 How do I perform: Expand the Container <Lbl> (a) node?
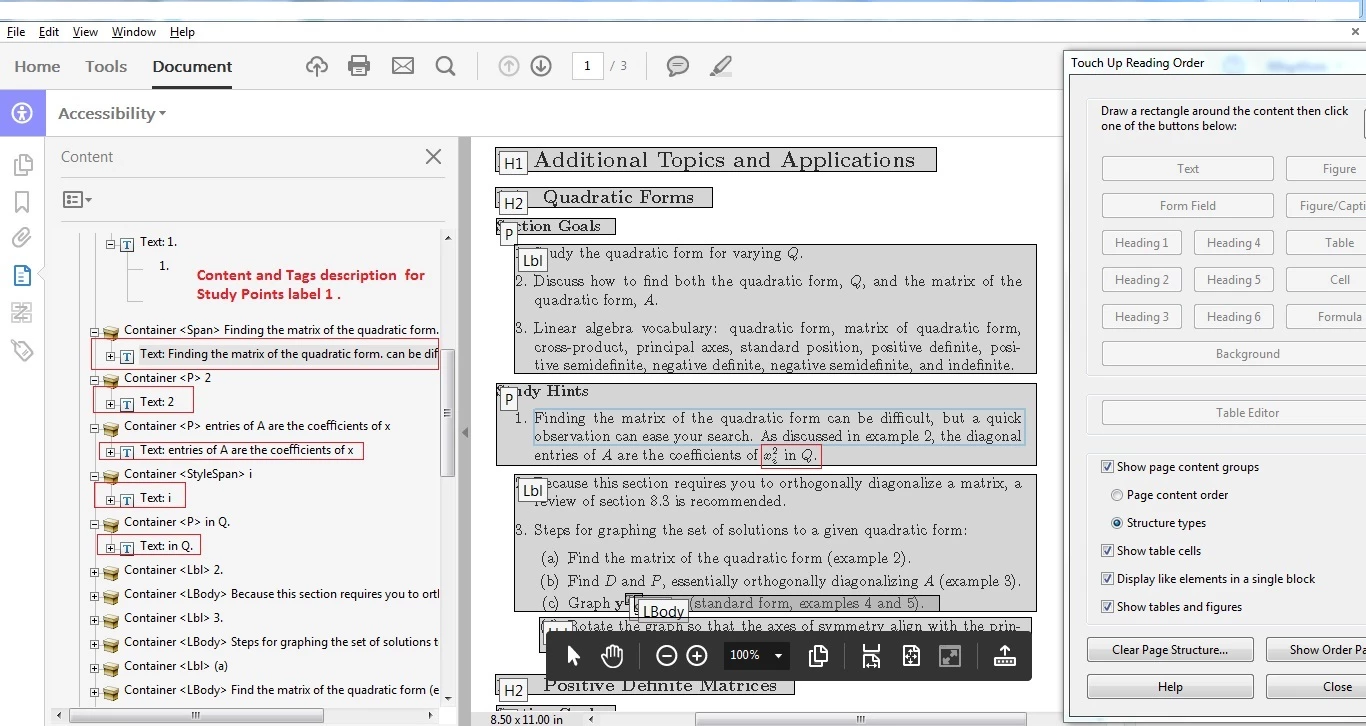click(x=95, y=668)
